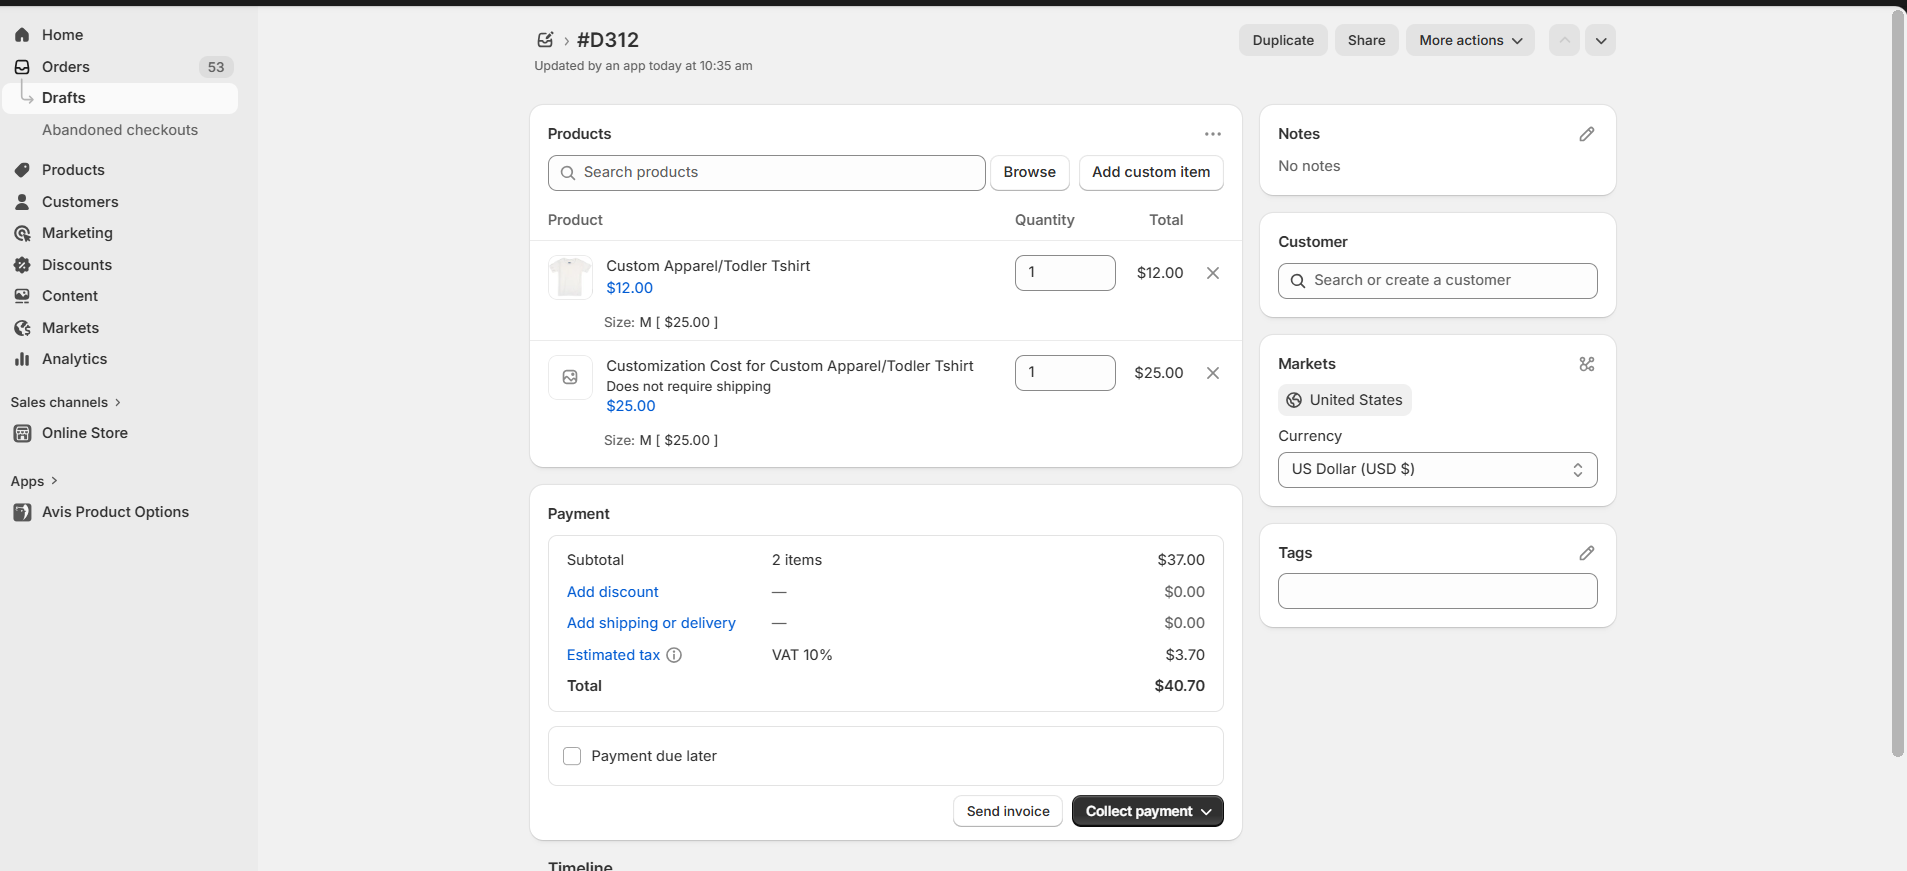1907x871 pixels.
Task: Click the Send invoice button
Action: click(x=1007, y=811)
